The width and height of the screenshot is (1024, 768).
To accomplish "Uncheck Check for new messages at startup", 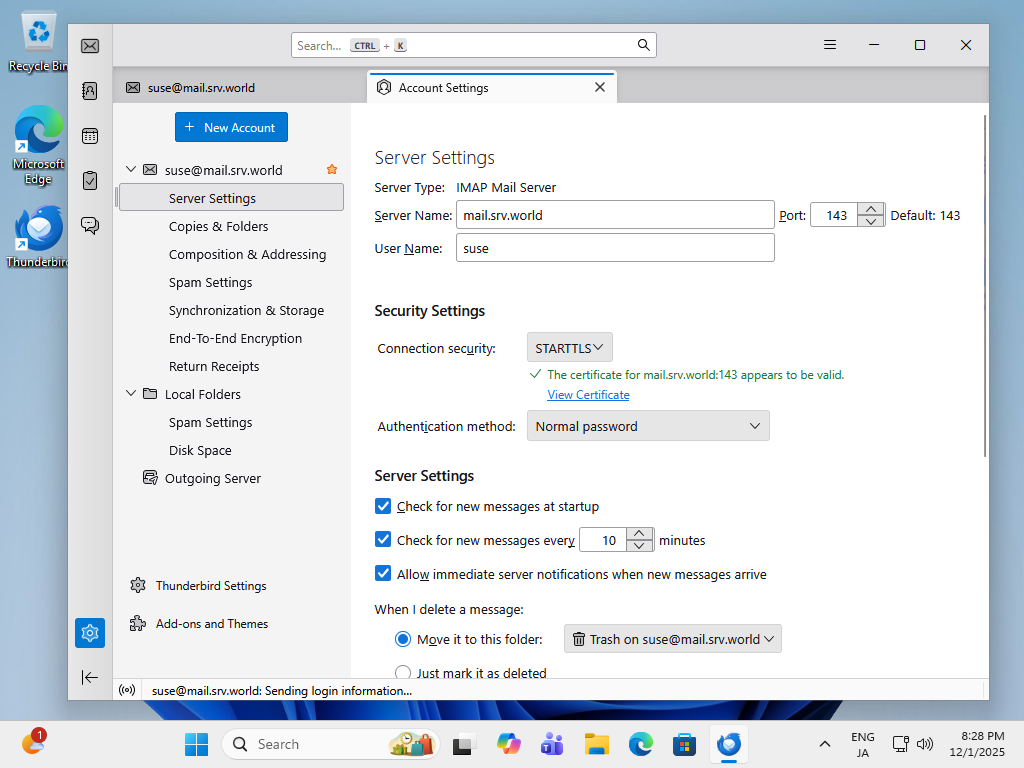I will click(383, 506).
